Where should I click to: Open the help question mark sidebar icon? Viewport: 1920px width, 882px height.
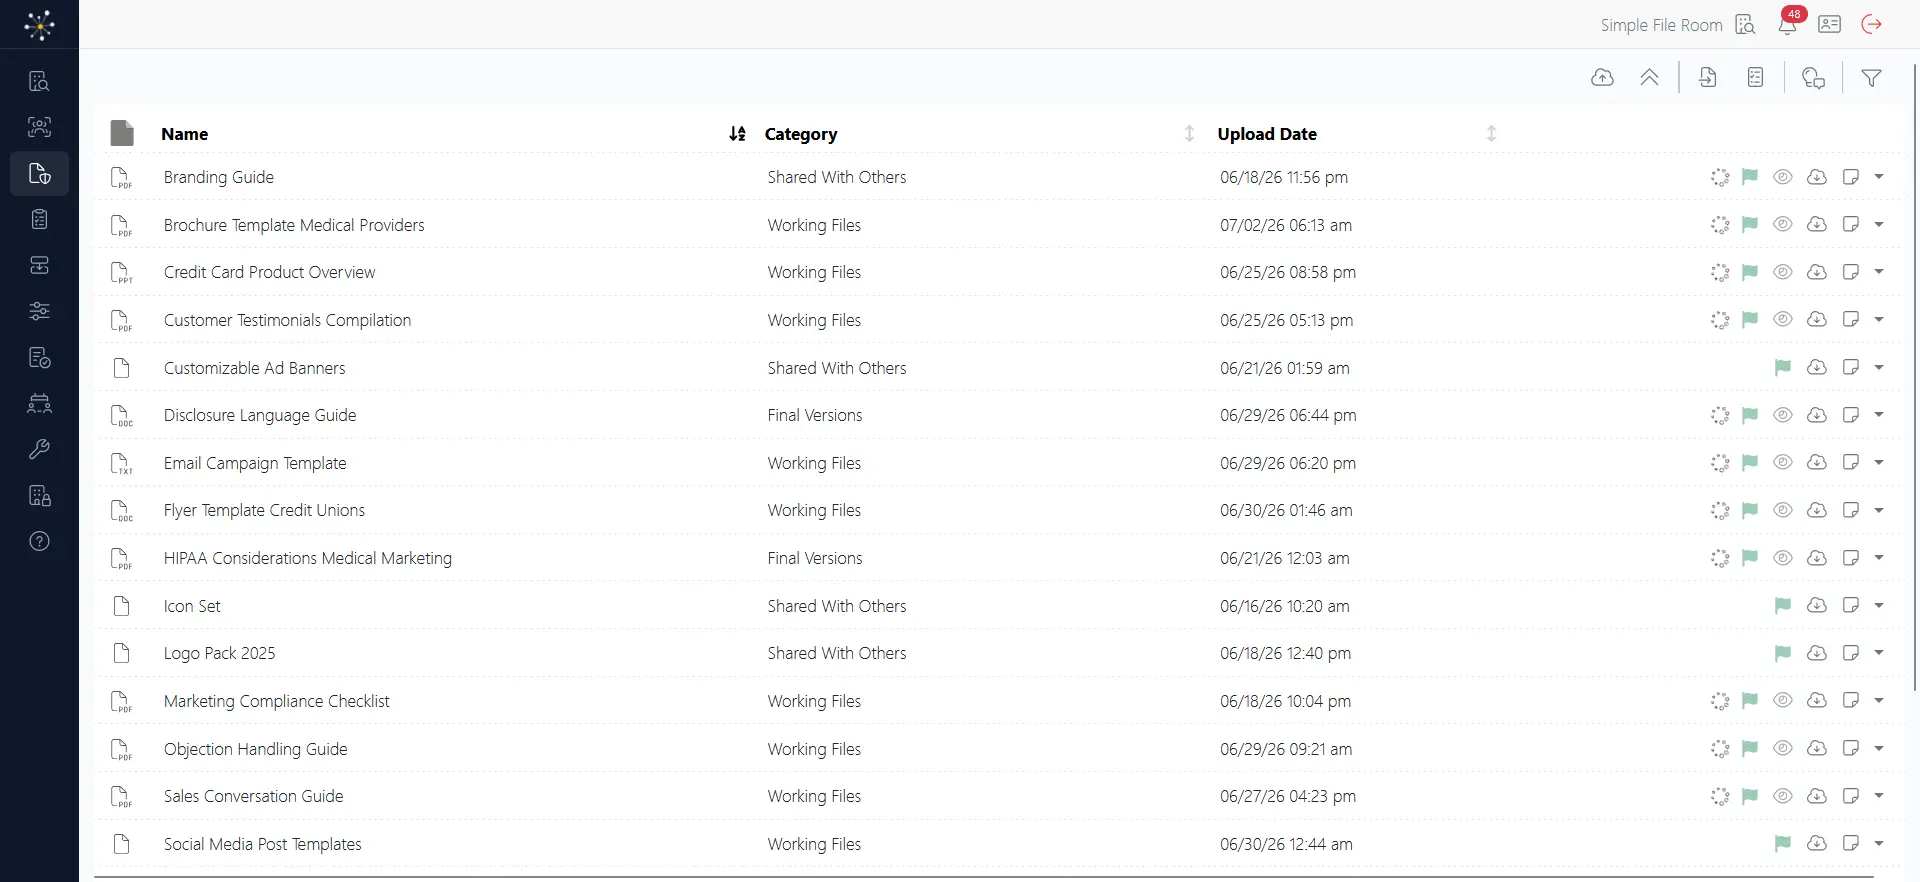(39, 541)
